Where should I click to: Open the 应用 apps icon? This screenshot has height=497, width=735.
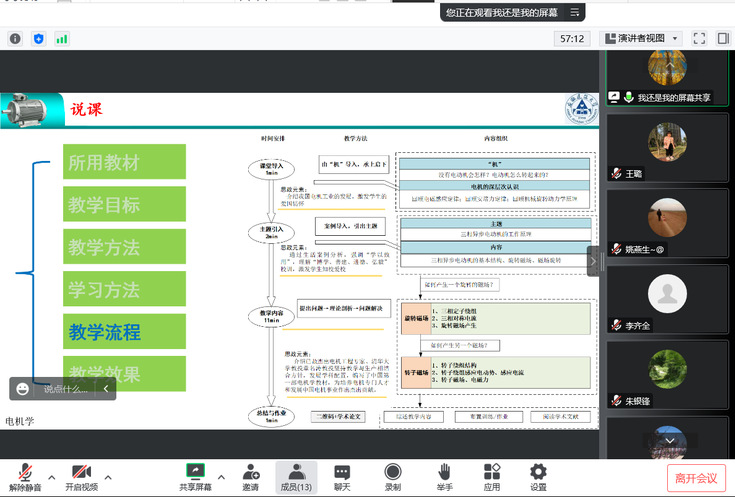coord(491,475)
